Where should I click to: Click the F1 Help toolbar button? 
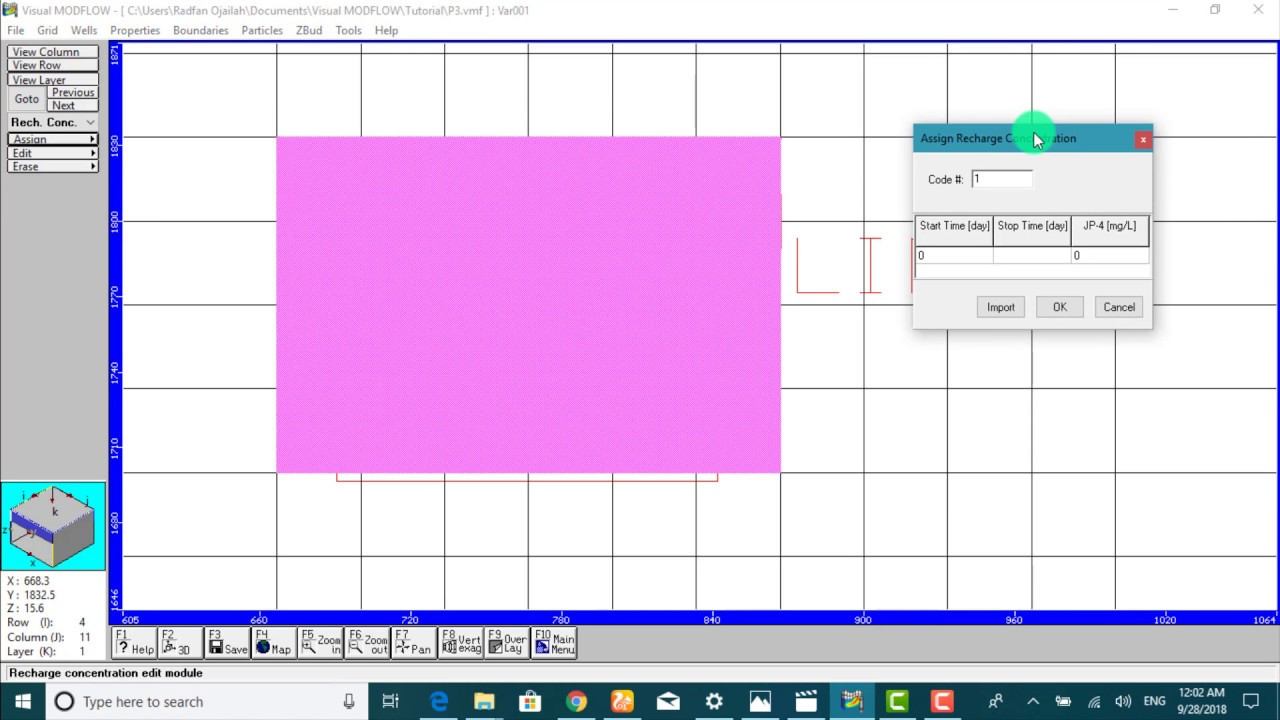(x=134, y=643)
